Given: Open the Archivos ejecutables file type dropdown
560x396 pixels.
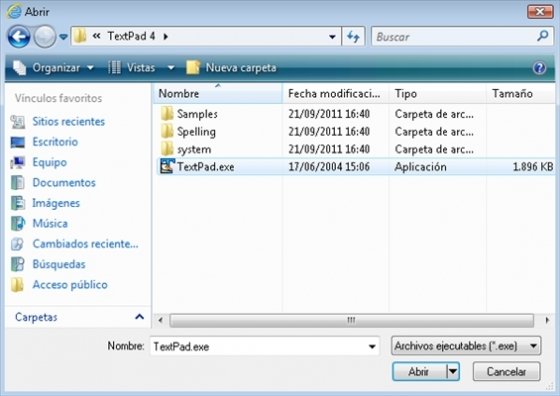Looking at the screenshot, I should click(x=466, y=346).
